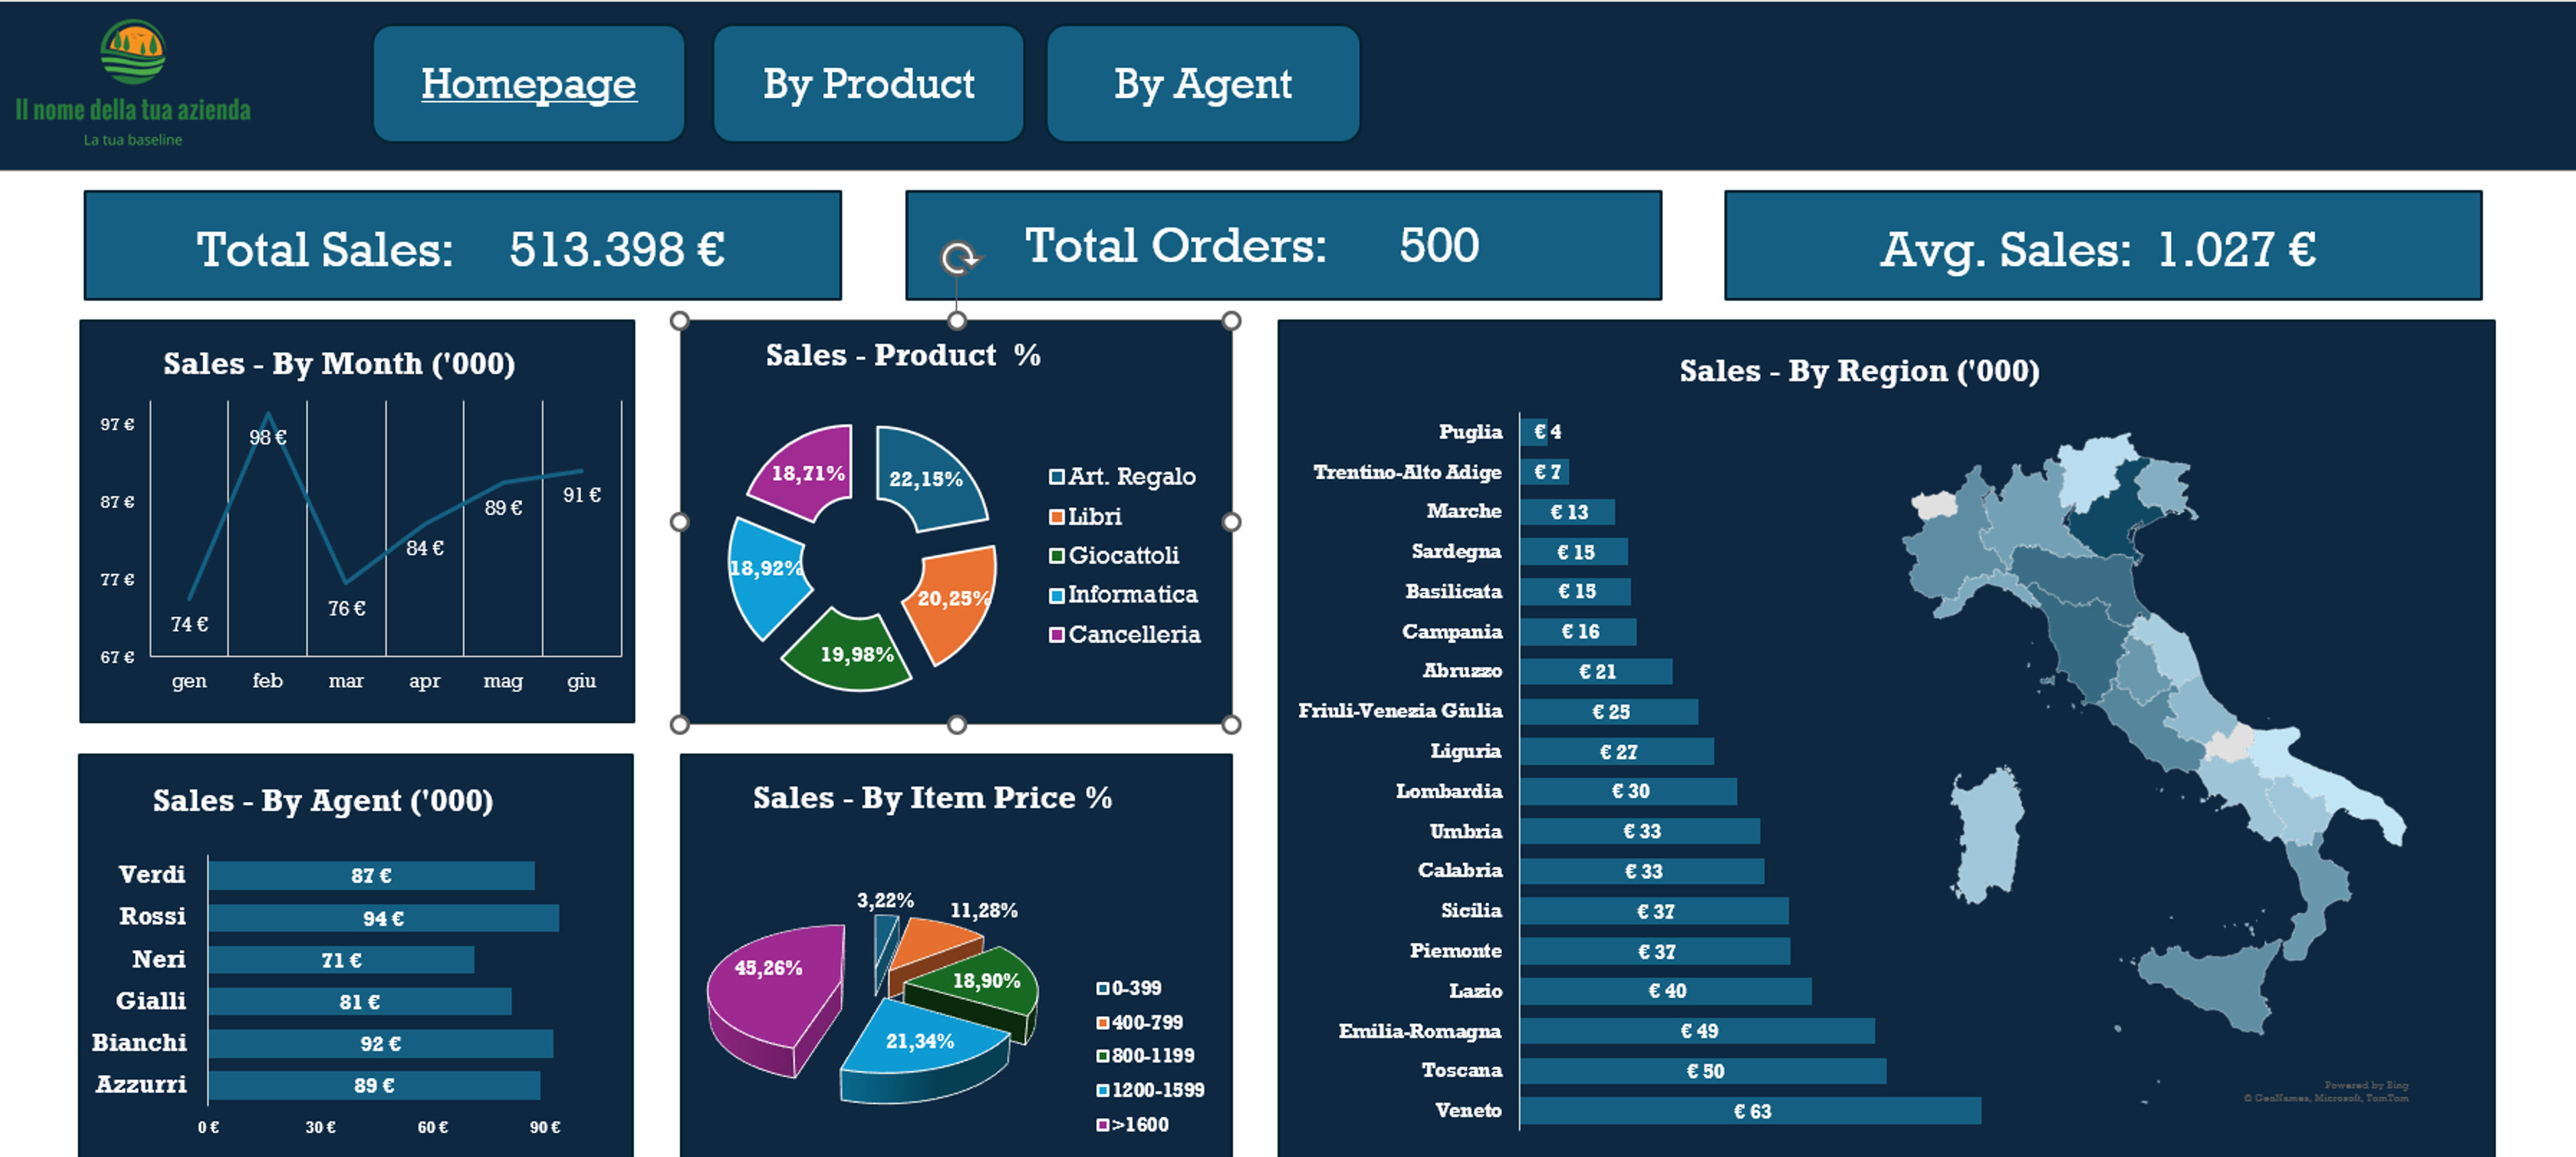This screenshot has height=1157, width=2576.
Task: Go to the By Agent page
Action: click(1203, 84)
